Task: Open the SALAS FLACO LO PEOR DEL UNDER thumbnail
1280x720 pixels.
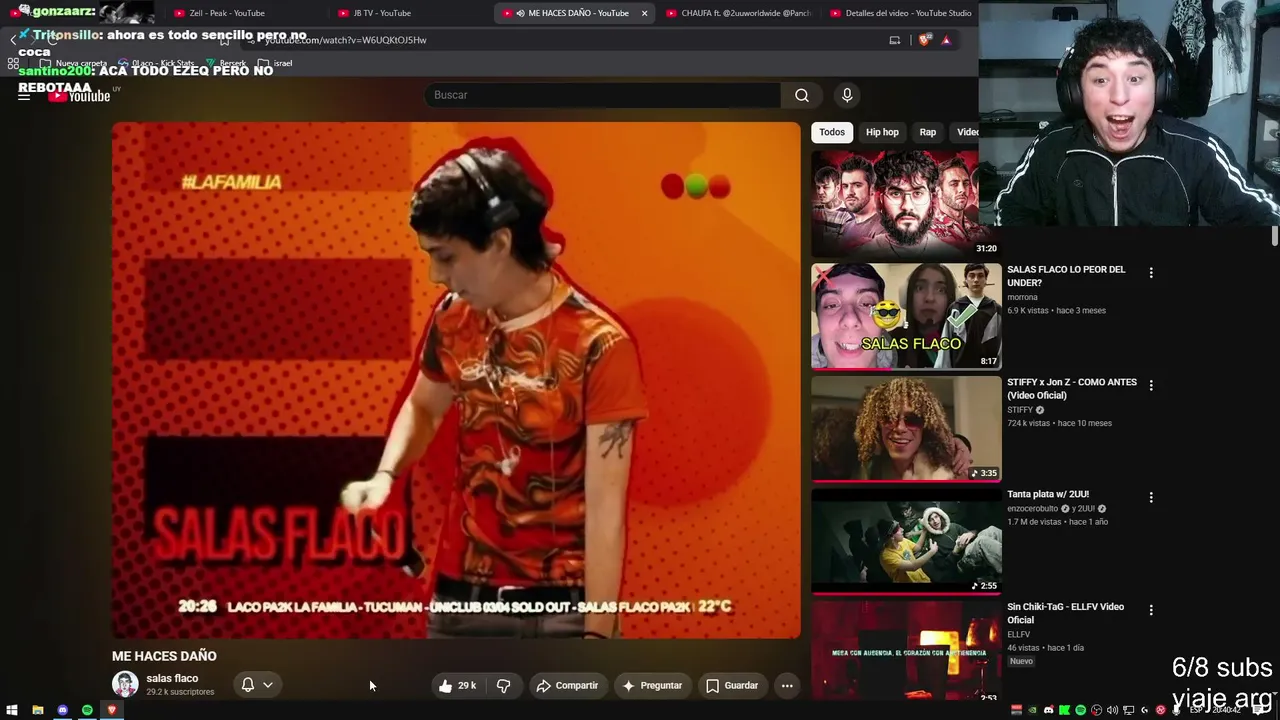Action: point(906,316)
